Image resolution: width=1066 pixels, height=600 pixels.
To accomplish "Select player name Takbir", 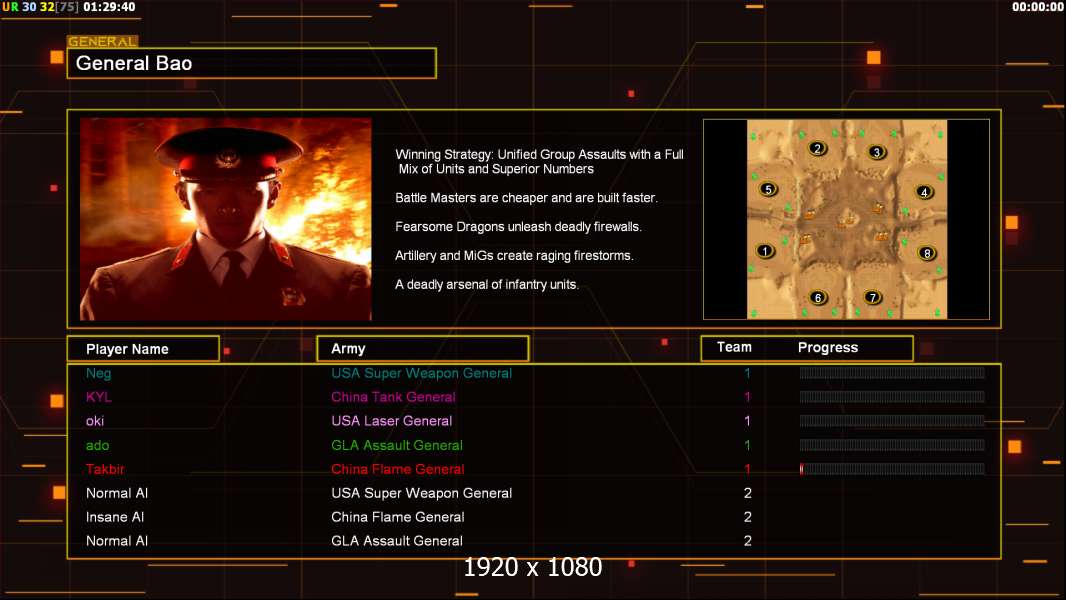I will point(105,469).
